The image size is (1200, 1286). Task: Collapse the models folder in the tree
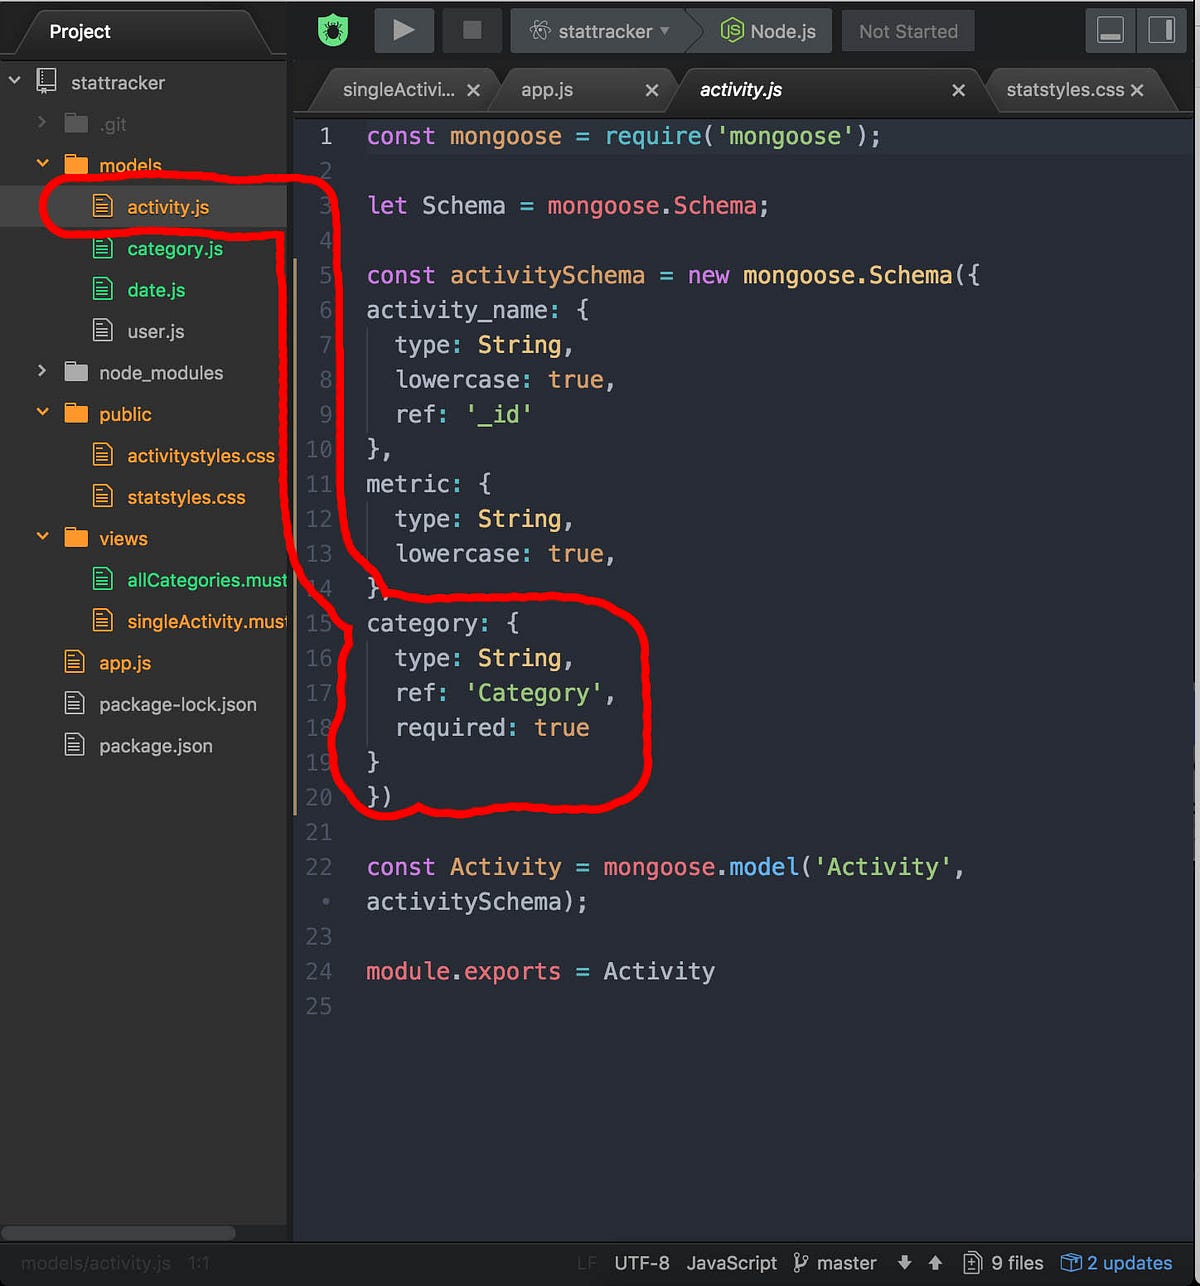point(42,164)
